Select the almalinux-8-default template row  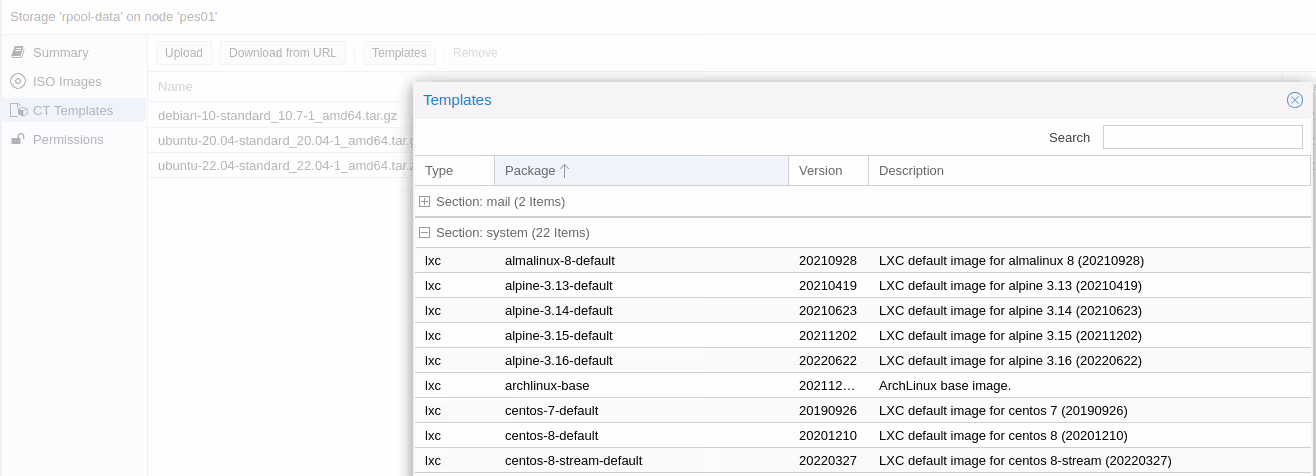point(560,261)
